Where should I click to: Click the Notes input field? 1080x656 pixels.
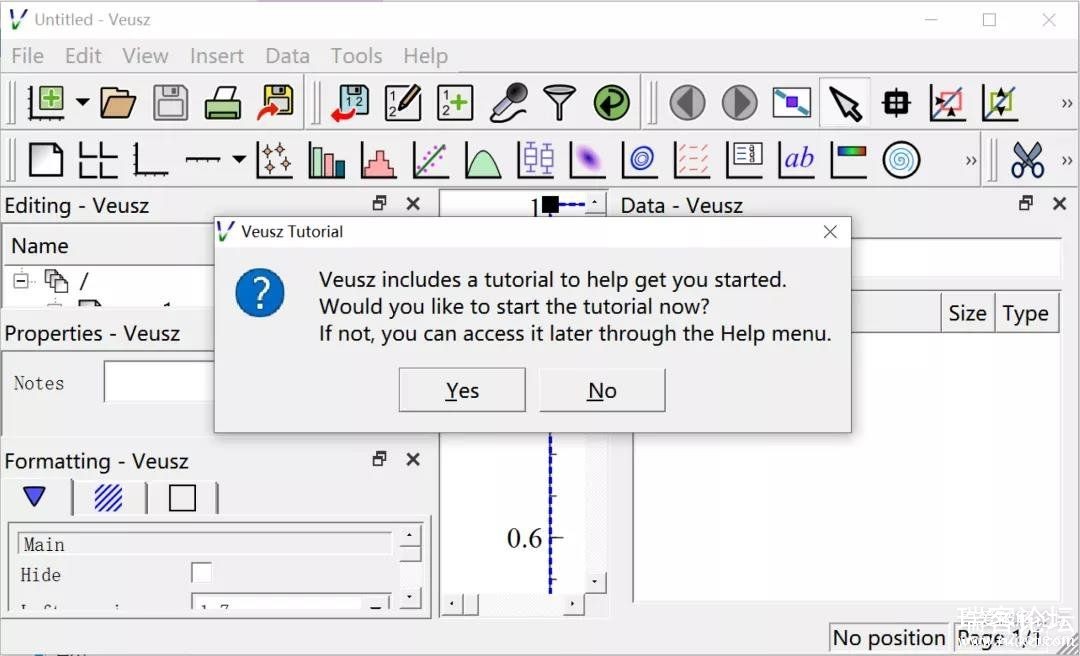tap(159, 382)
